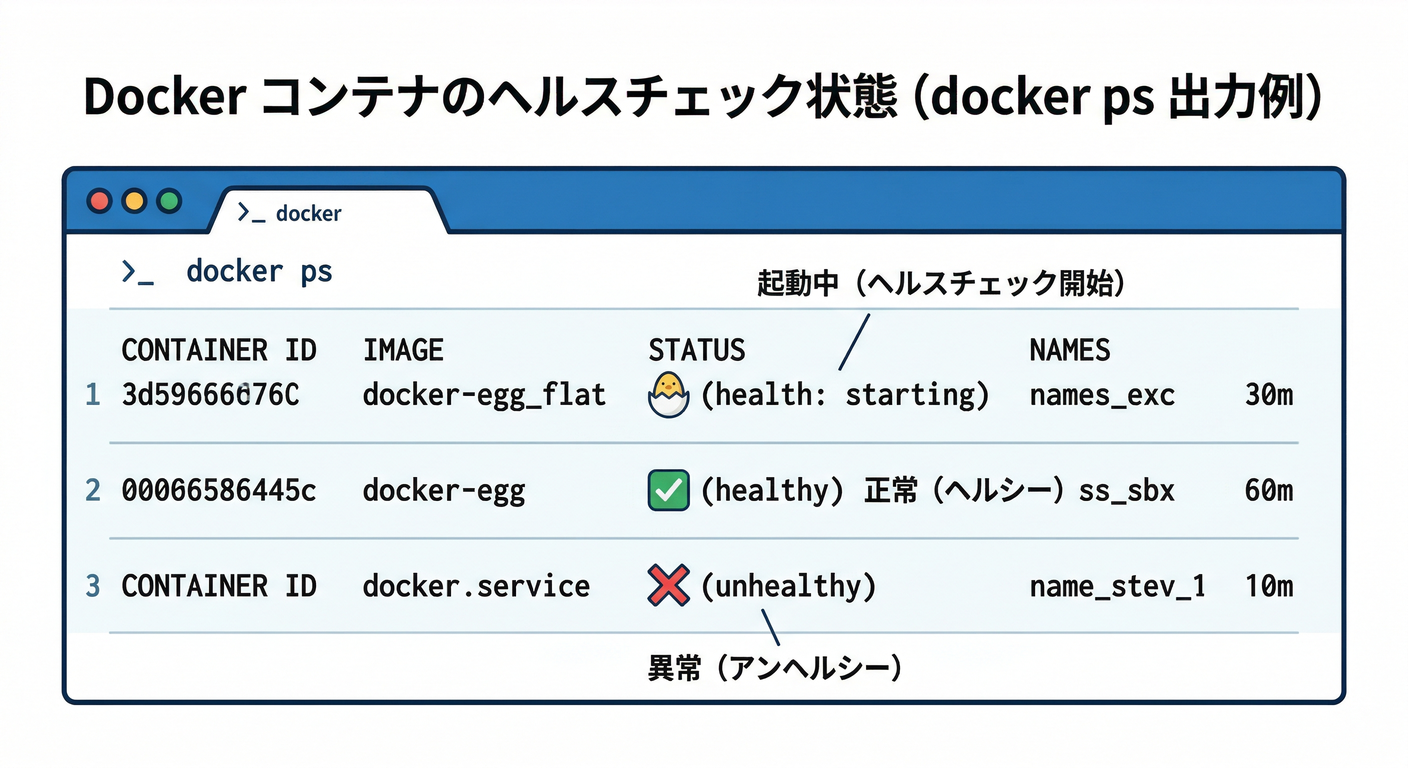Click the red traffic light dot
1408x768 pixels.
[99, 200]
